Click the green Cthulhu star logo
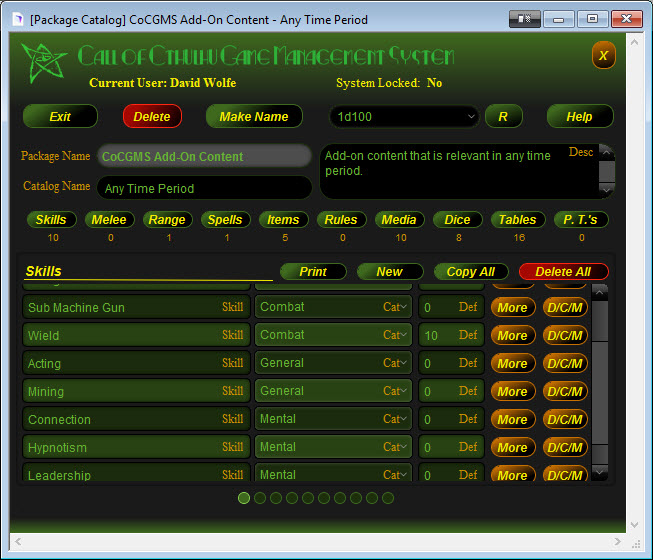The image size is (653, 560). click(x=43, y=63)
